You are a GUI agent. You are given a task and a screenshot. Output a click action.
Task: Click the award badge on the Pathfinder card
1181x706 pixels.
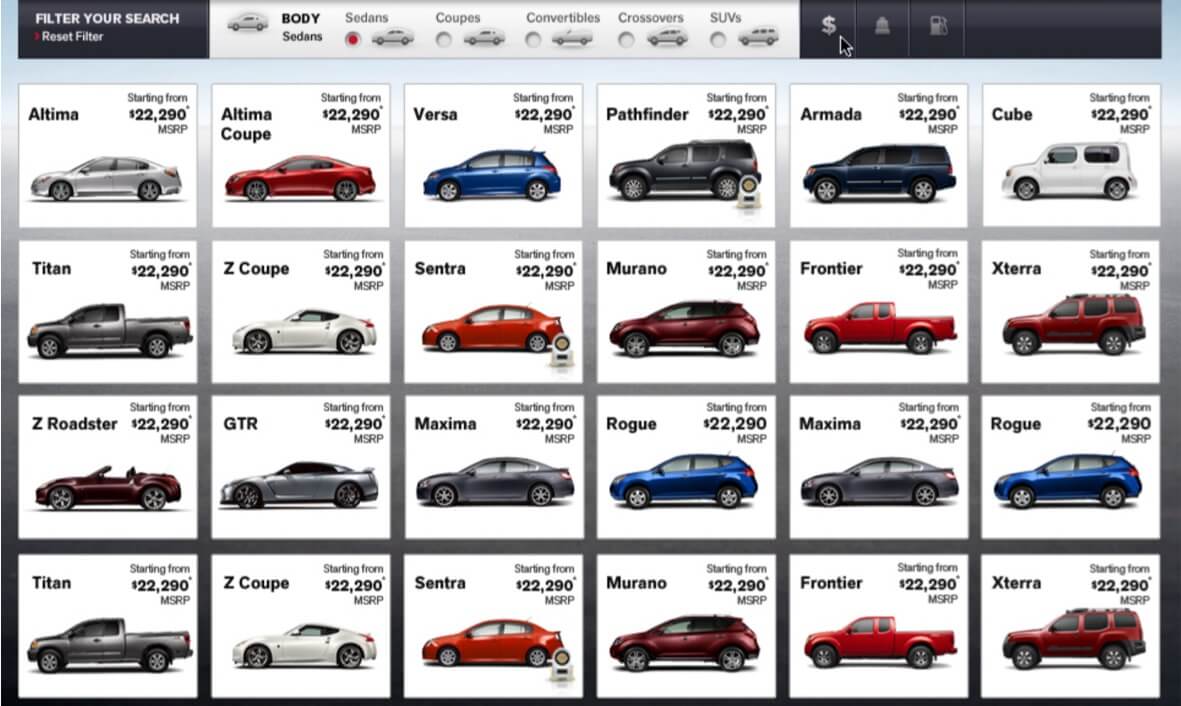748,191
